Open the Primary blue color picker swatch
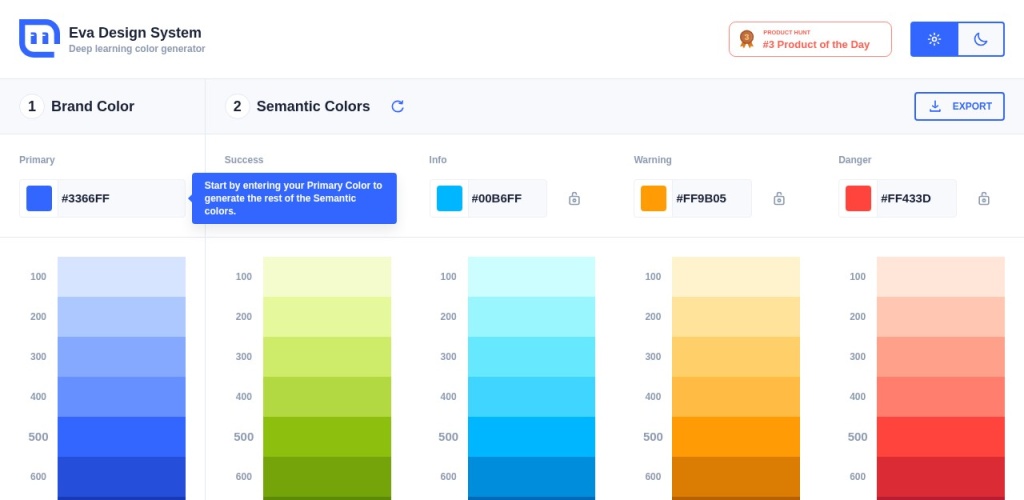The image size is (1024, 500). coord(39,199)
